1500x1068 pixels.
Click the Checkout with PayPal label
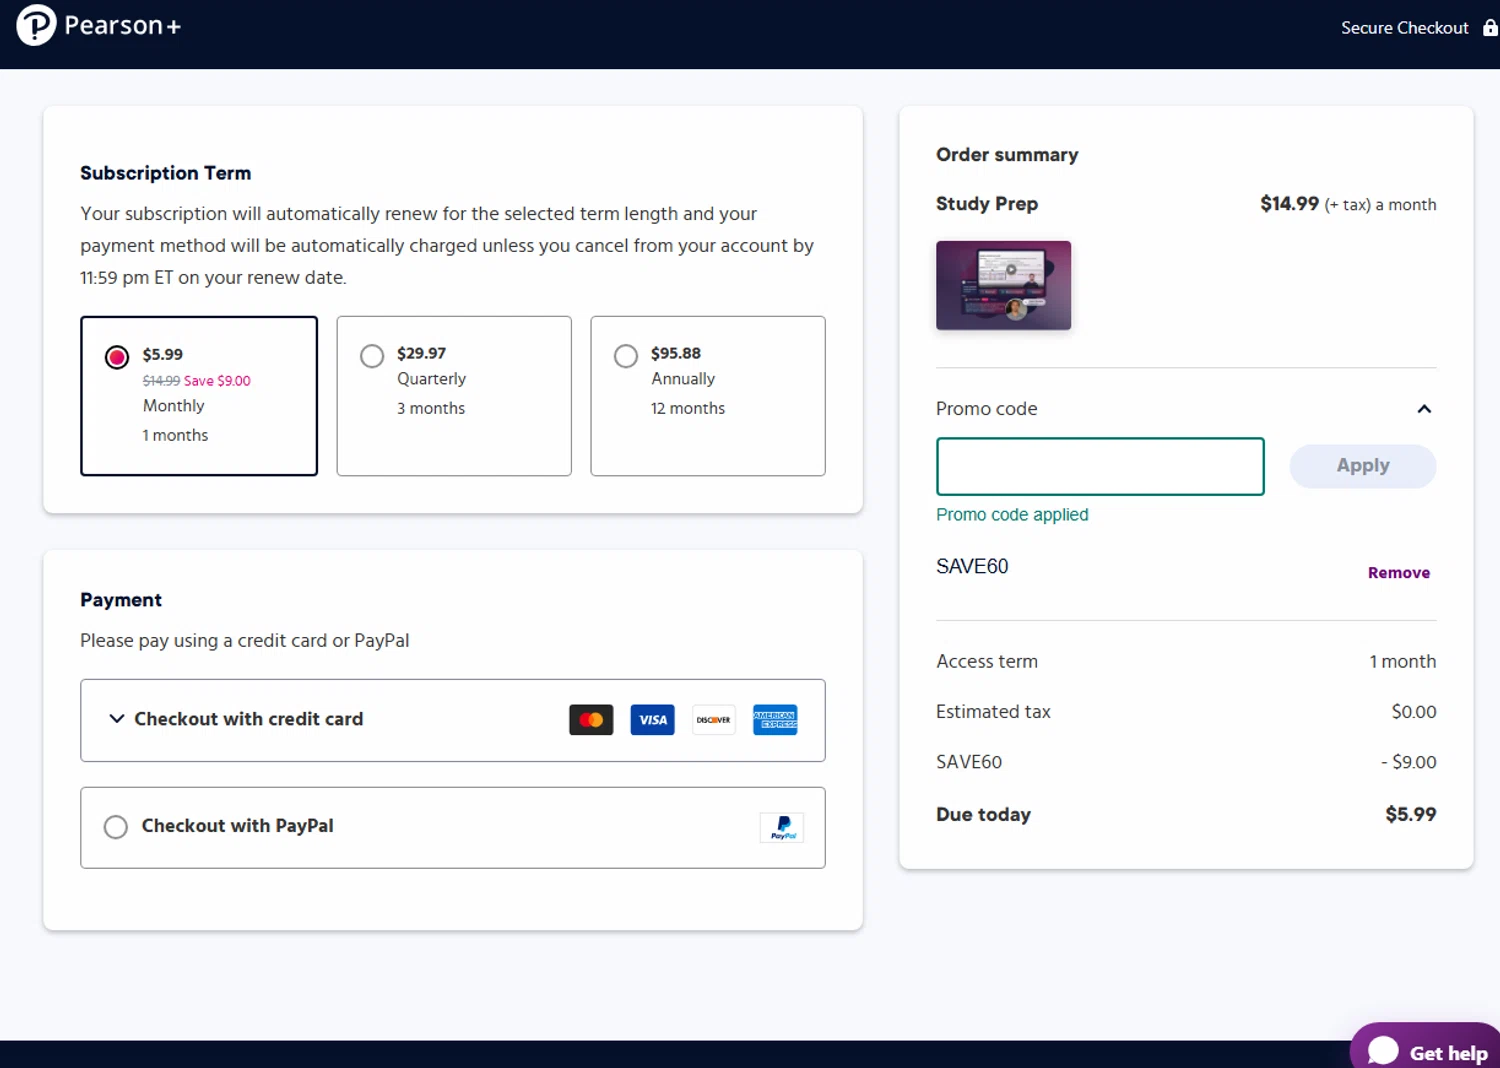238,826
